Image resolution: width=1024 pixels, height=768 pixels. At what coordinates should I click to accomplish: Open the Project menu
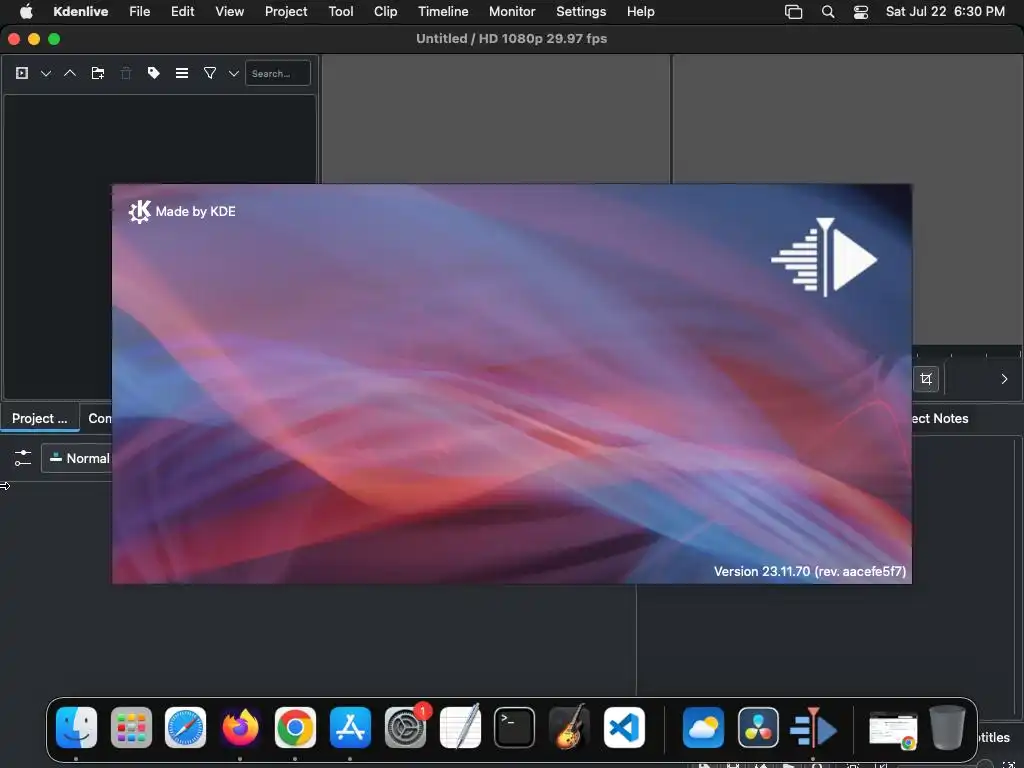click(285, 12)
